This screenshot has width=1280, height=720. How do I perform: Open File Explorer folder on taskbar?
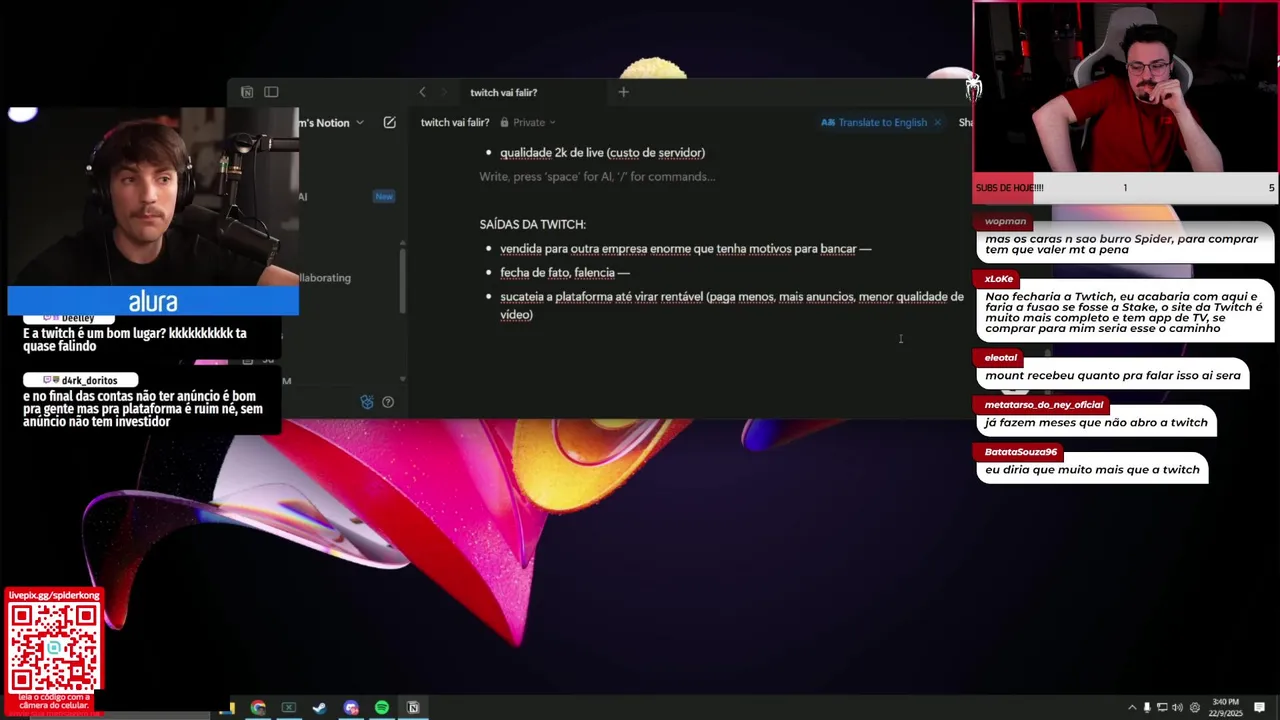coord(229,707)
